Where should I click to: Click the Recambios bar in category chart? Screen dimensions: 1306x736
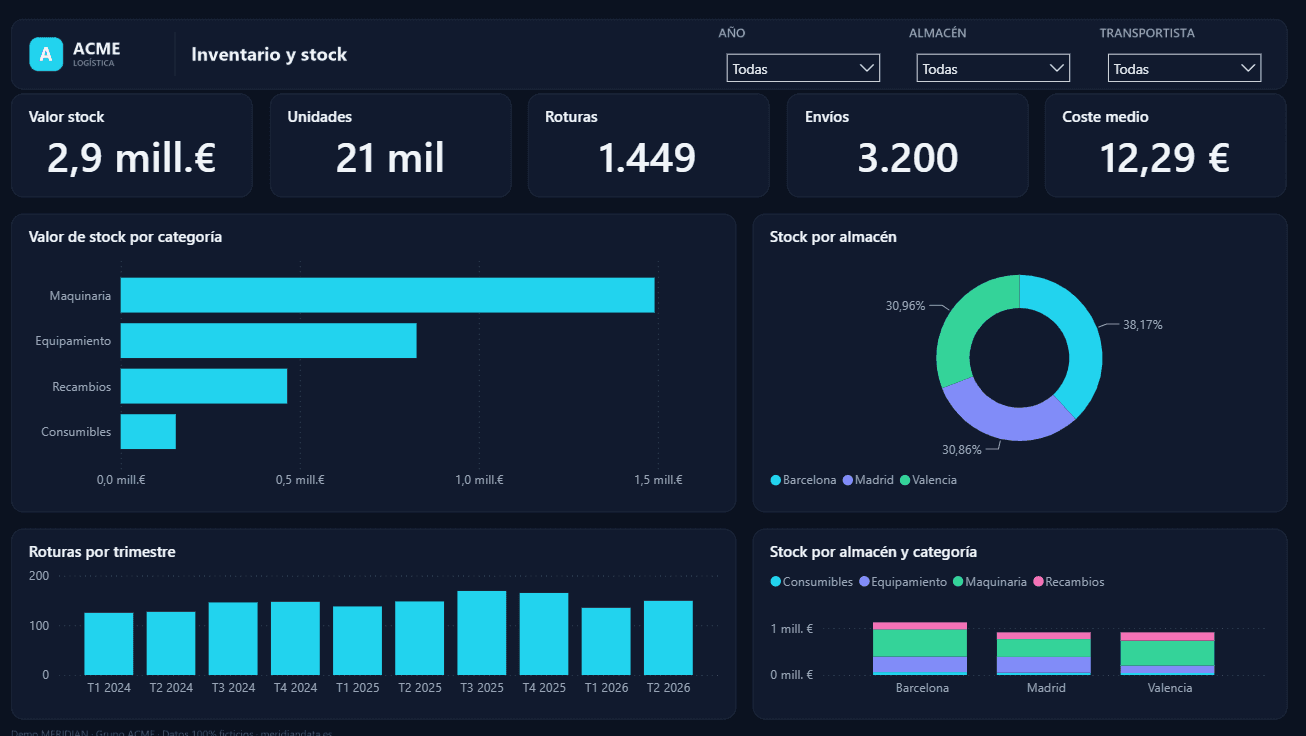(x=204, y=386)
